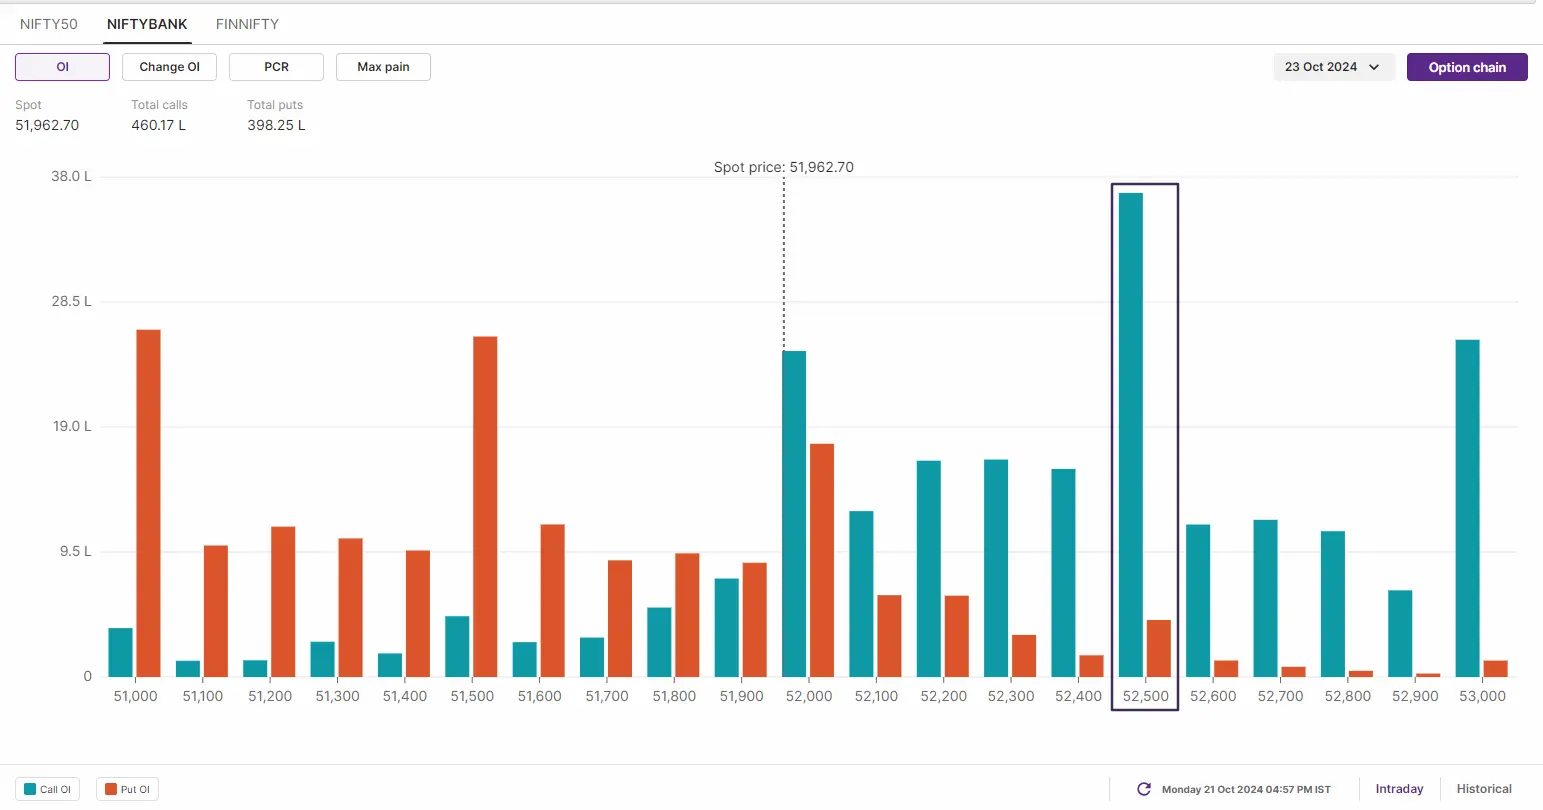
Task: Show the PCR chart
Action: [276, 67]
